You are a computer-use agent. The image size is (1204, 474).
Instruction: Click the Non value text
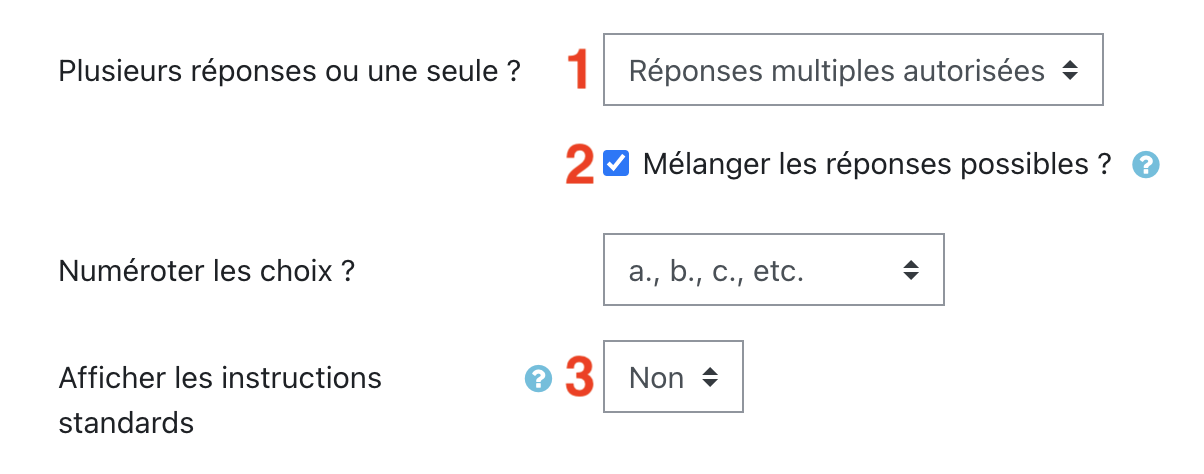656,378
